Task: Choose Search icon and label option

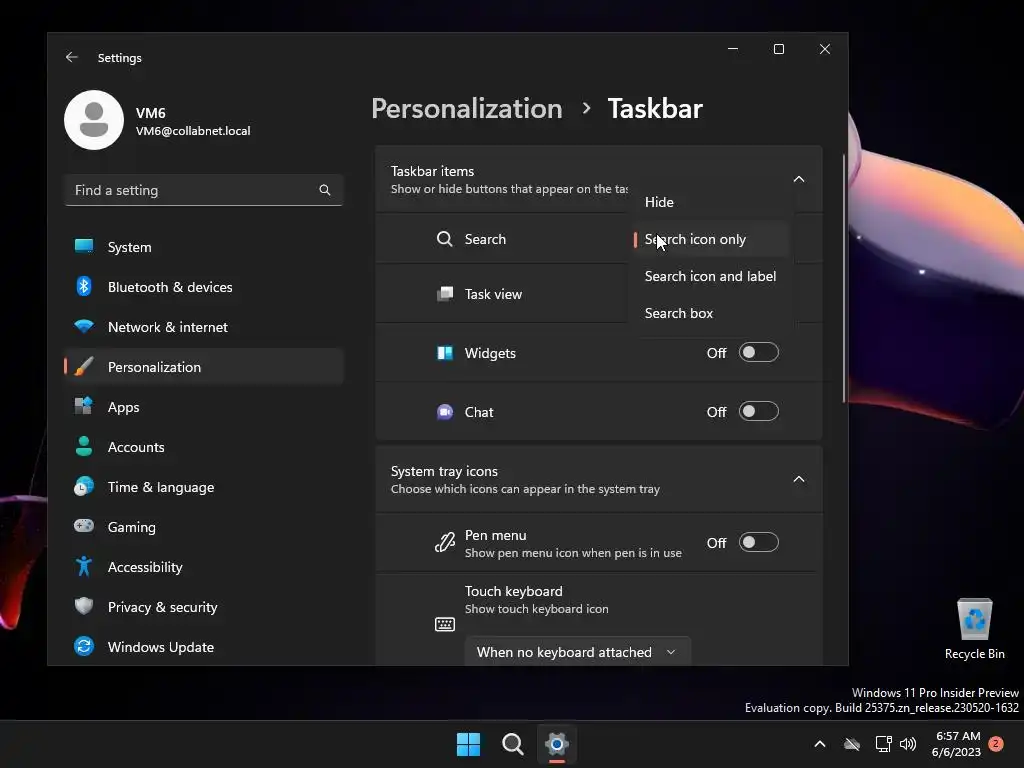Action: [x=711, y=276]
